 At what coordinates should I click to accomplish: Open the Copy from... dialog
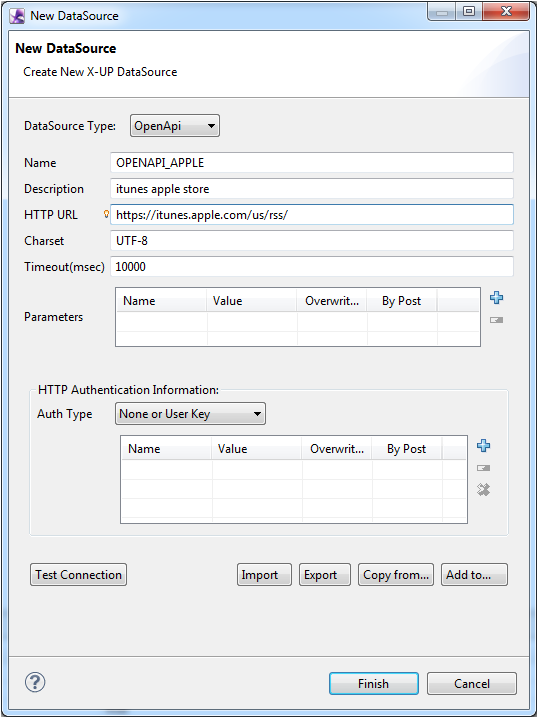(396, 575)
